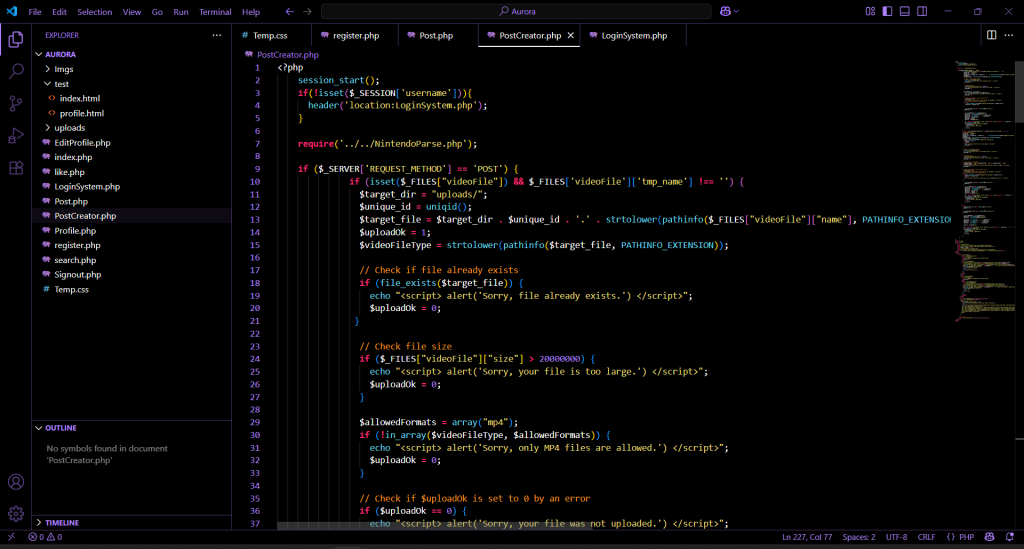Go back with the left arrow
Viewport: 1024px width, 549px height.
click(x=289, y=11)
